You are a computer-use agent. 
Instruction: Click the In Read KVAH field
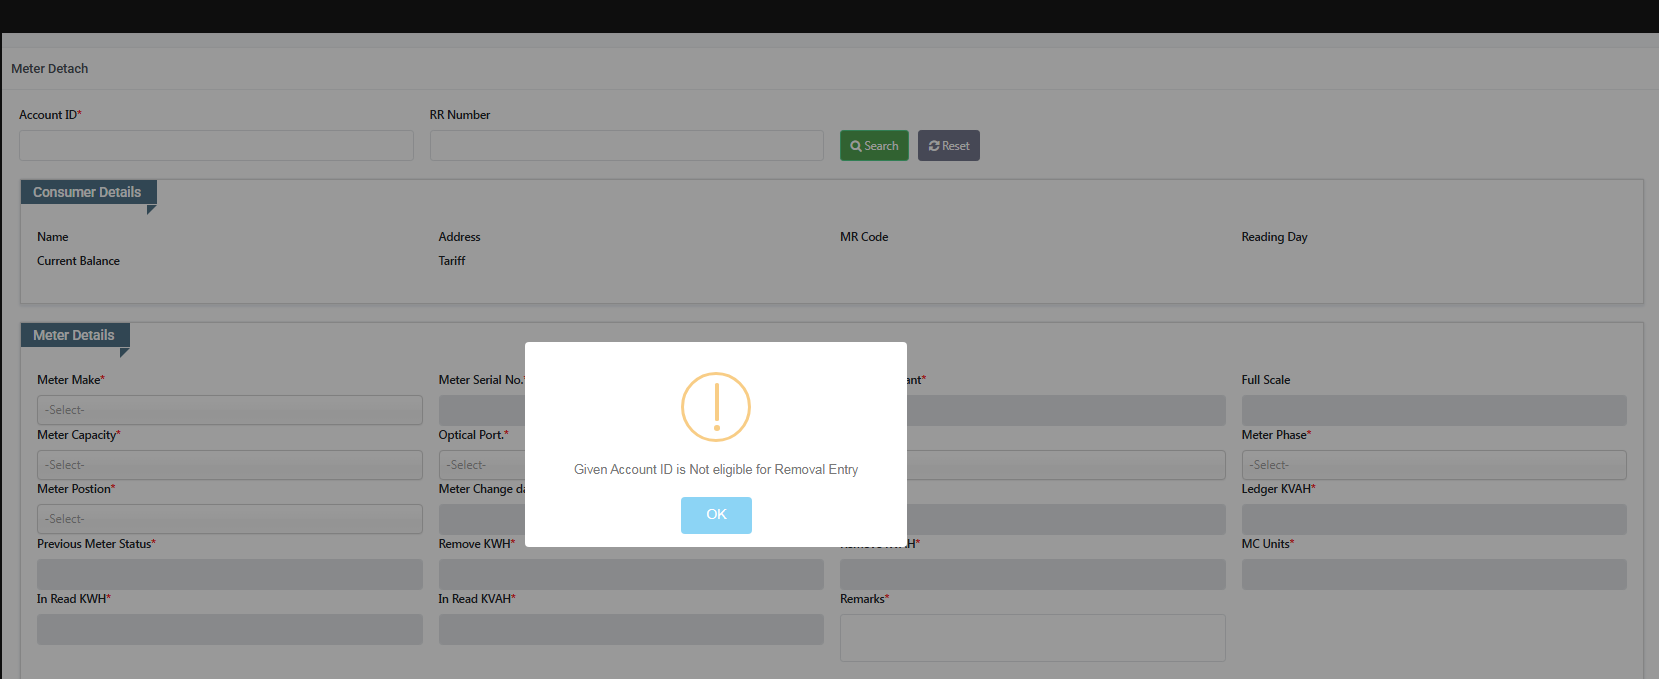[x=631, y=629]
